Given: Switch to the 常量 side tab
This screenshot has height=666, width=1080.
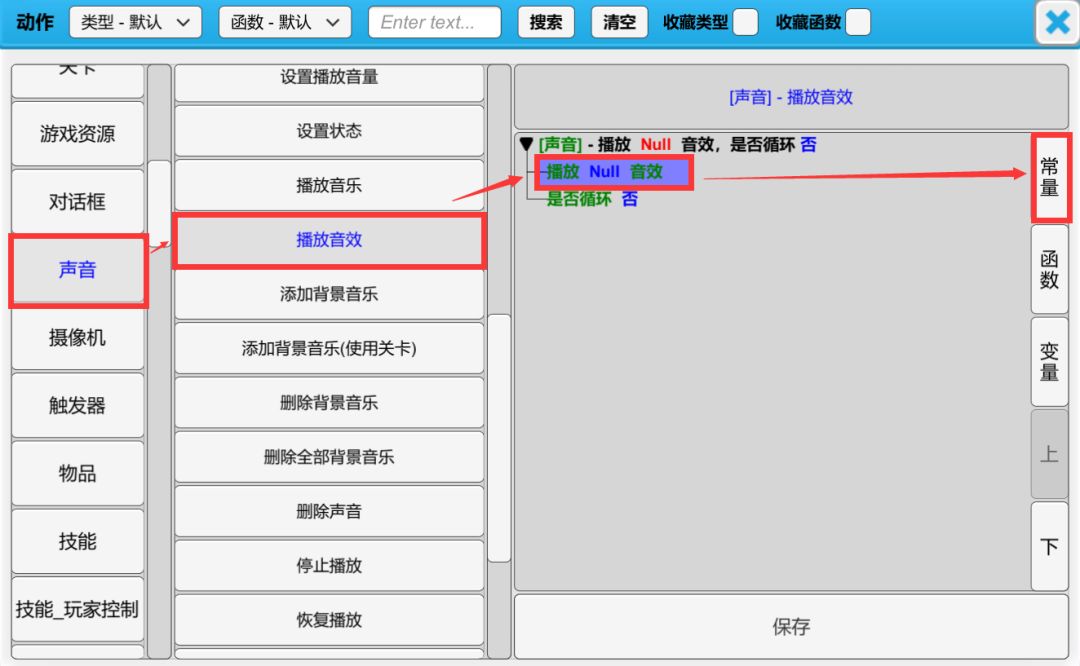Looking at the screenshot, I should point(1049,176).
